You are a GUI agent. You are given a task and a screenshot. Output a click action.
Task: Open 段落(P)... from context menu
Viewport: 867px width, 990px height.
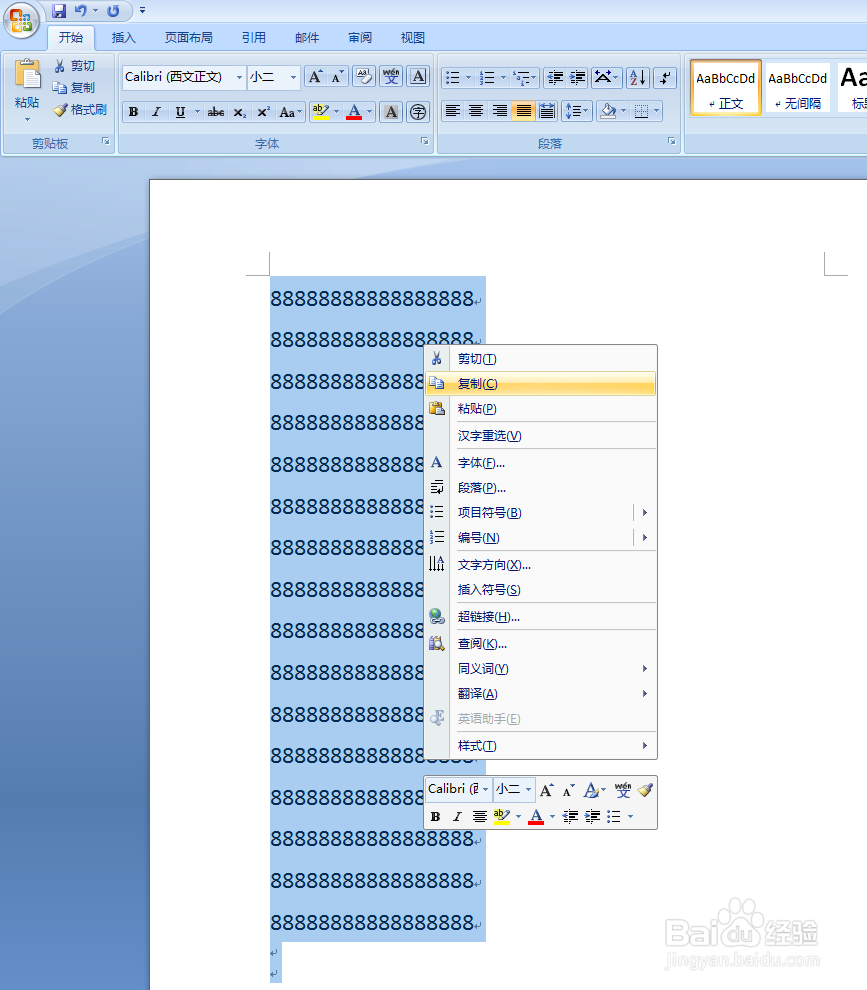point(541,487)
